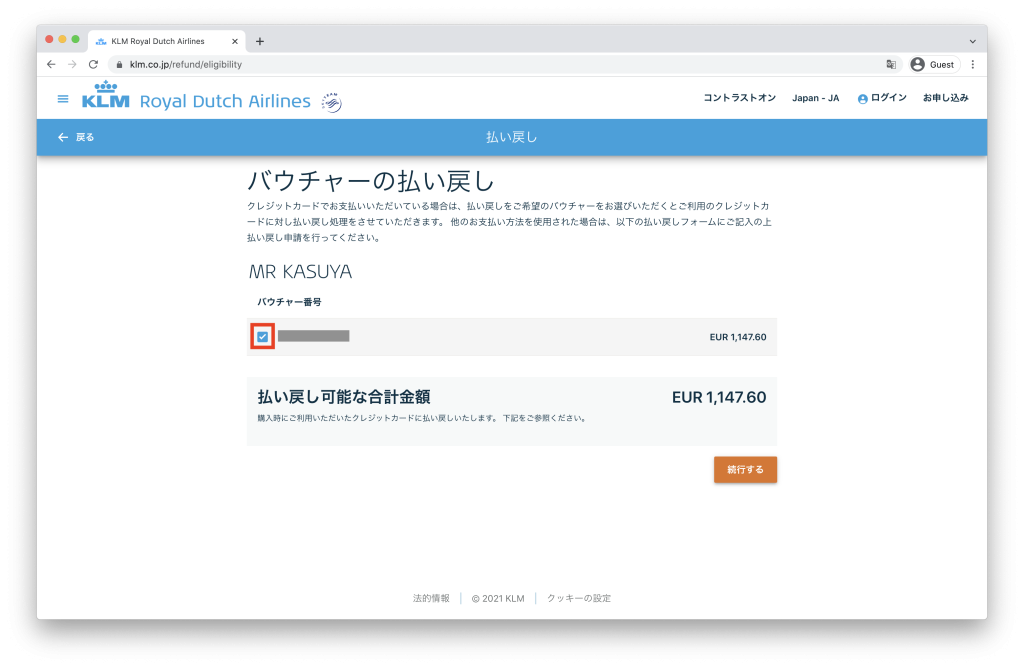Click 戻る back link in blue bar
Image resolution: width=1024 pixels, height=668 pixels.
pyautogui.click(x=76, y=137)
